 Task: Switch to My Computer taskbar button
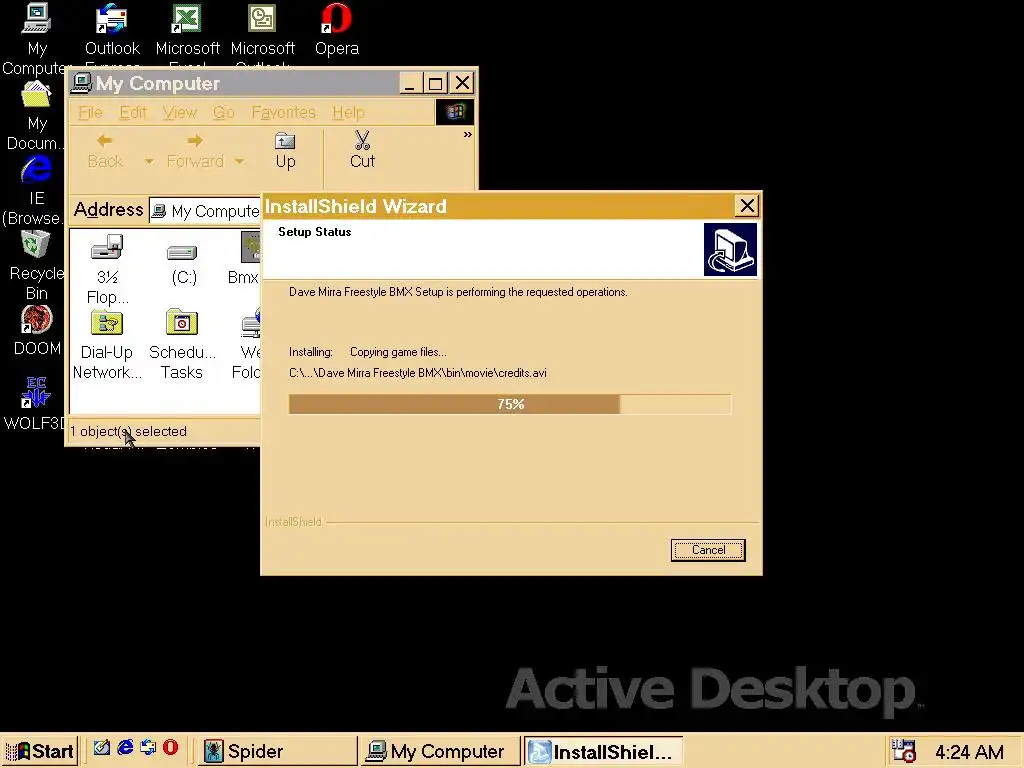(440, 751)
